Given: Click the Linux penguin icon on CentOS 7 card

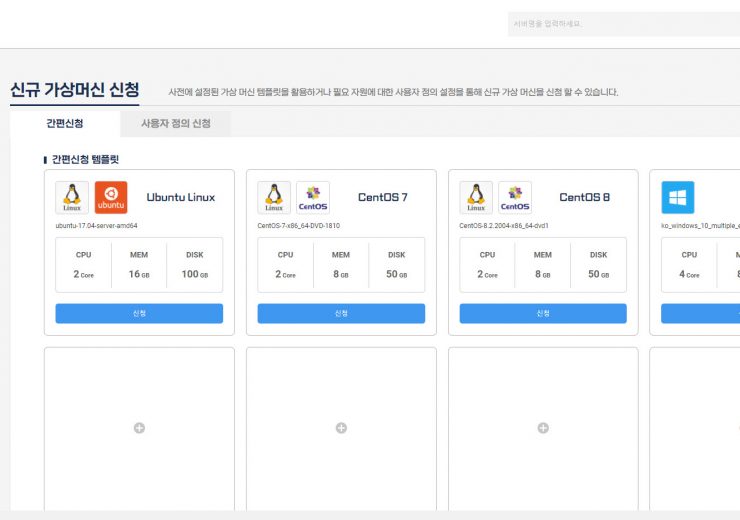Looking at the screenshot, I should tap(274, 197).
